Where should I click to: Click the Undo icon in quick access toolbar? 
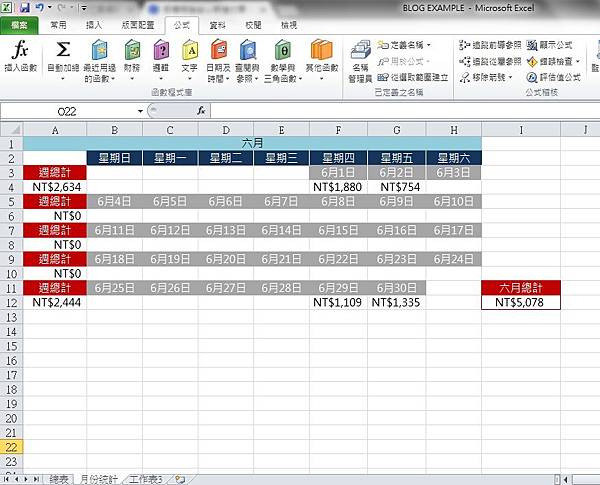[39, 7]
